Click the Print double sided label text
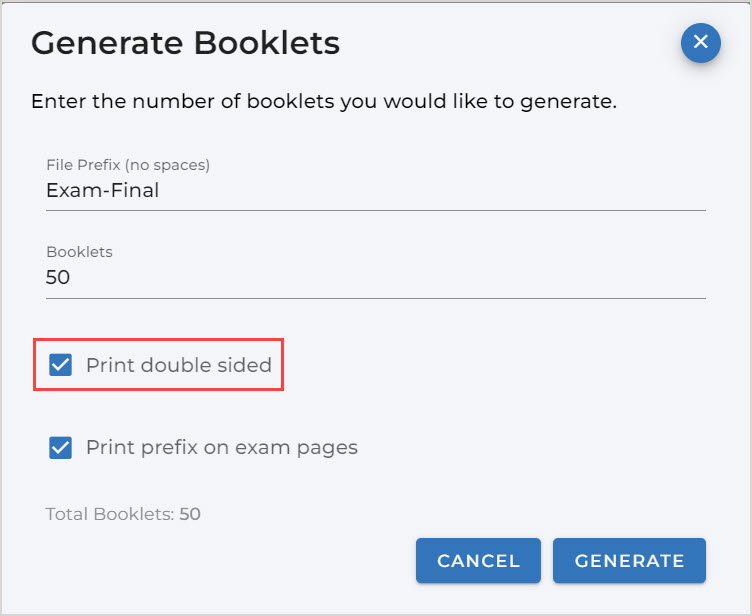The height and width of the screenshot is (616, 752). pyautogui.click(x=178, y=365)
